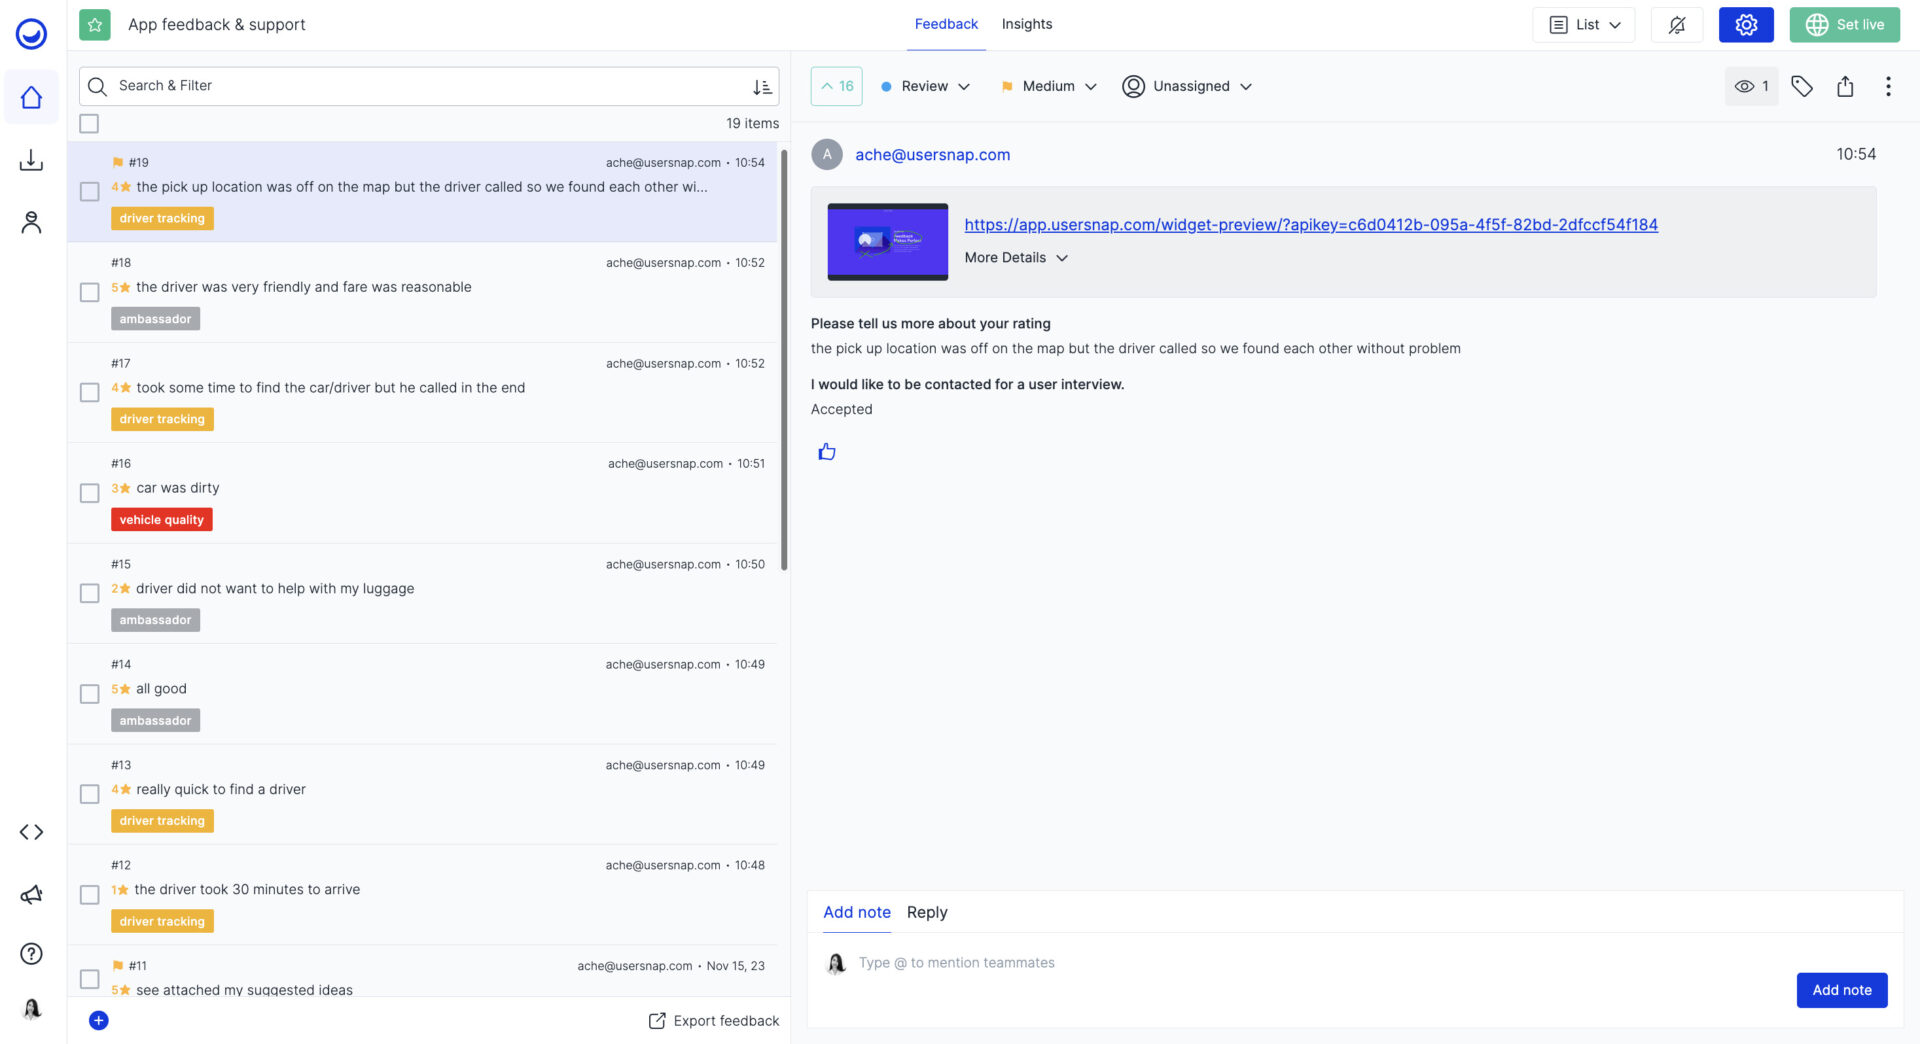Open the blue settings gear
This screenshot has width=1920, height=1044.
point(1746,24)
